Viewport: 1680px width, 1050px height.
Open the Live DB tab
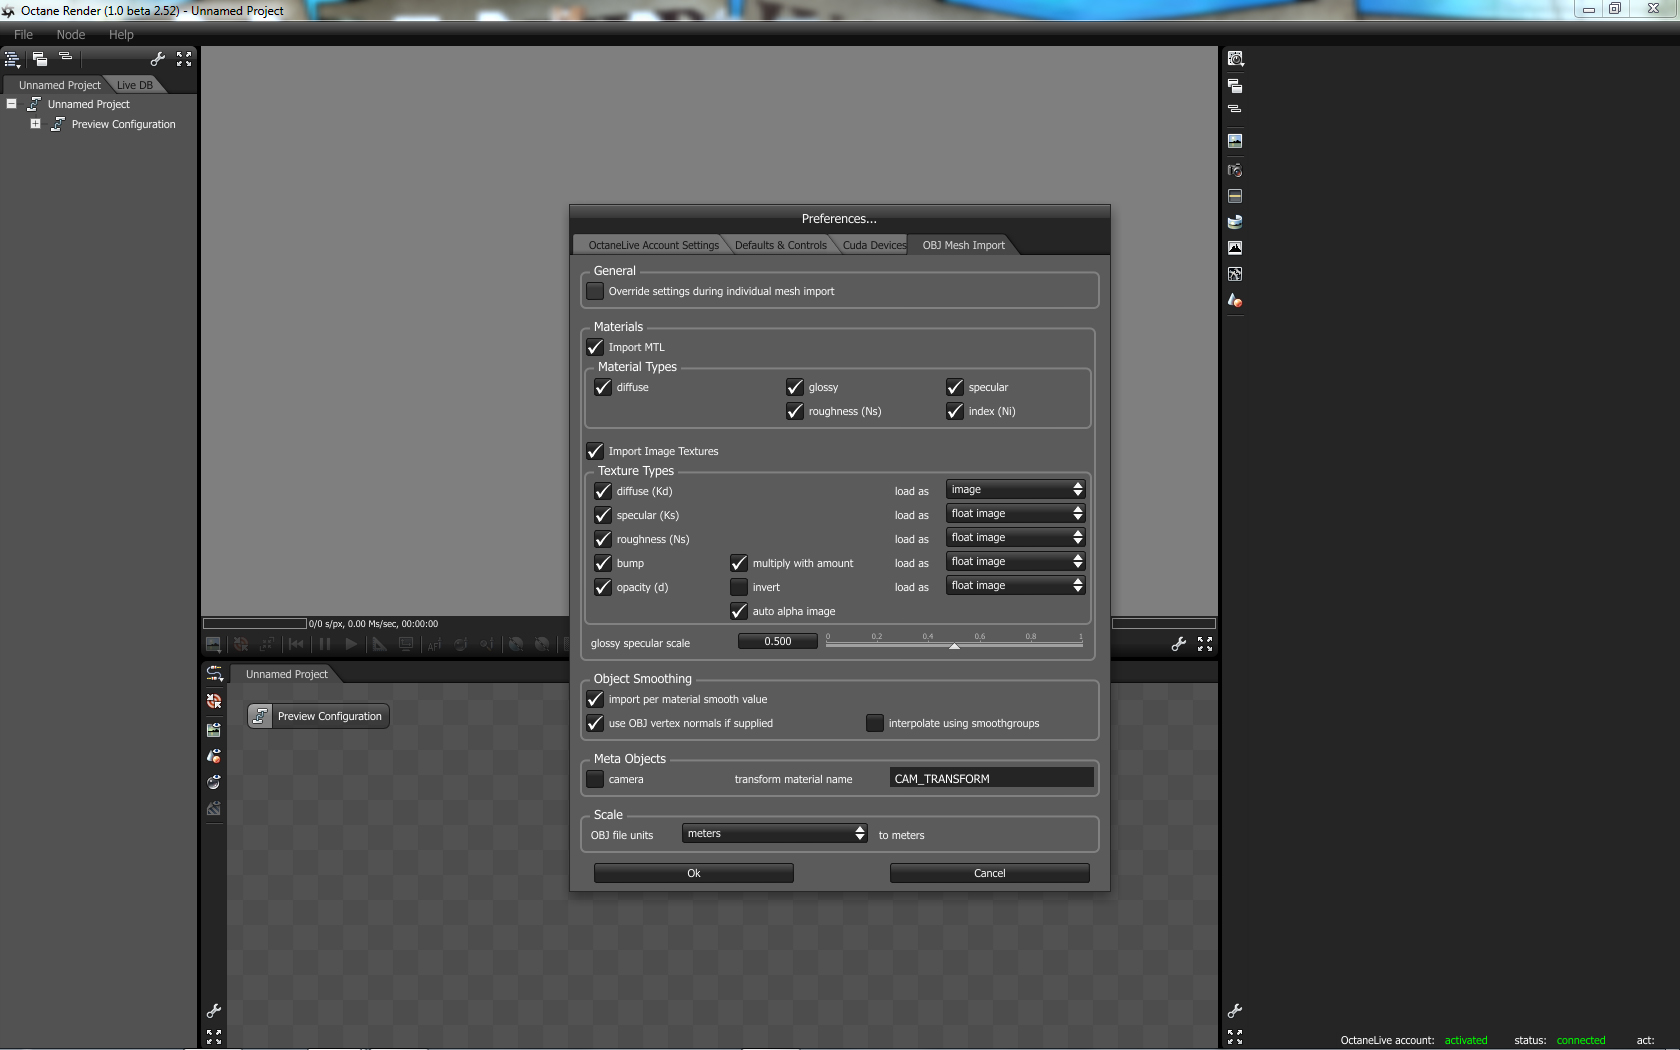[x=135, y=85]
